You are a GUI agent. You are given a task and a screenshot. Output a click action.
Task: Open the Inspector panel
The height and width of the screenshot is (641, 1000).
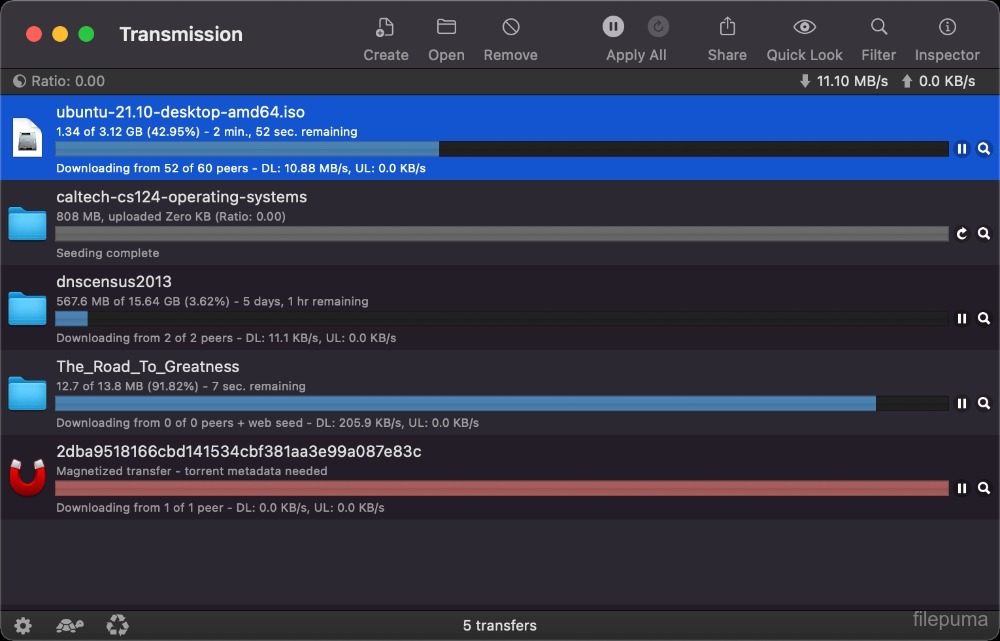(x=946, y=28)
